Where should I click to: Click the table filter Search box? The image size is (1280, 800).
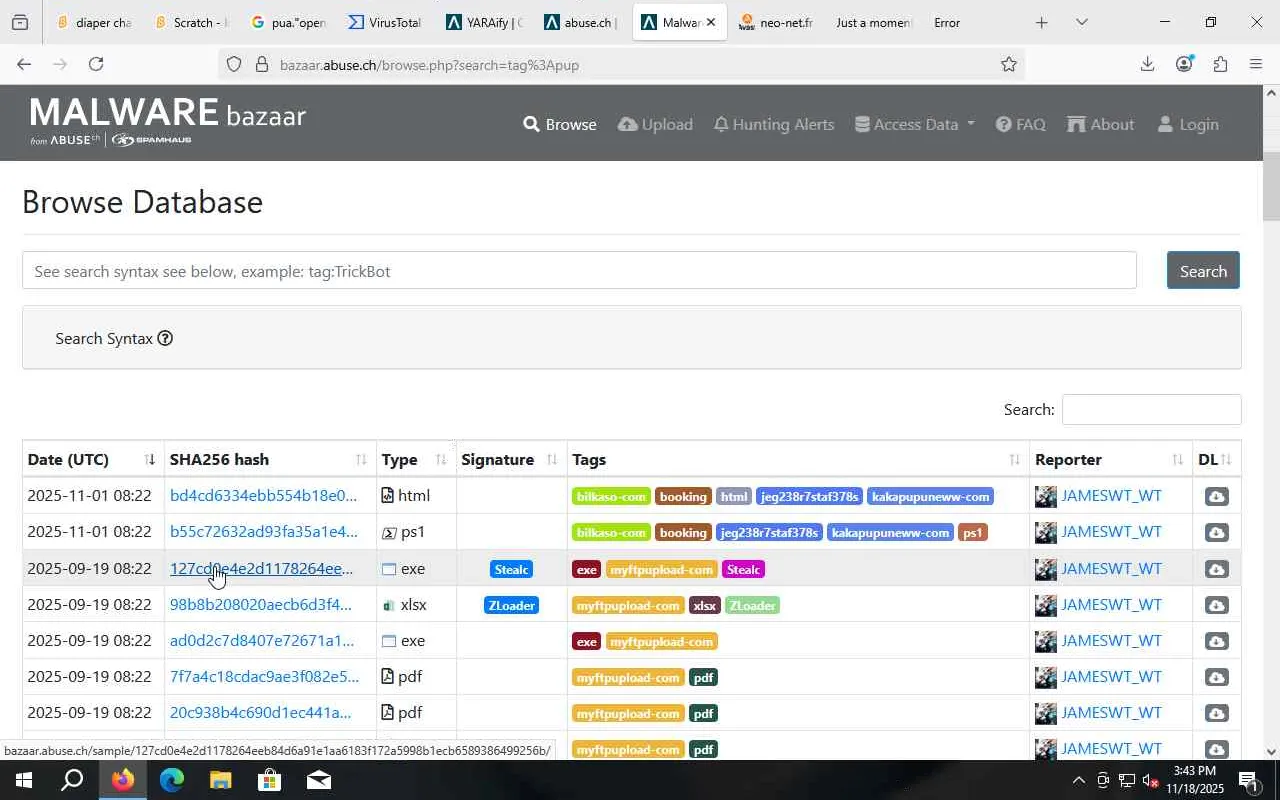pos(1151,409)
